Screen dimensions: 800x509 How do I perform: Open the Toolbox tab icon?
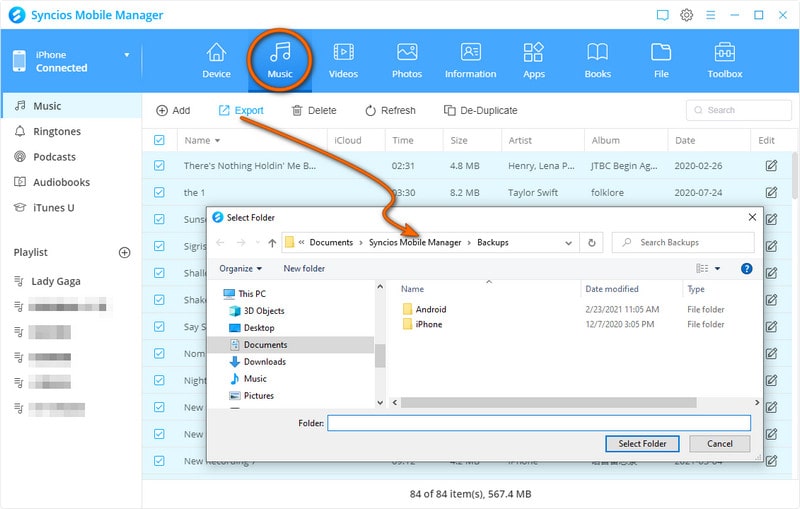pyautogui.click(x=725, y=52)
